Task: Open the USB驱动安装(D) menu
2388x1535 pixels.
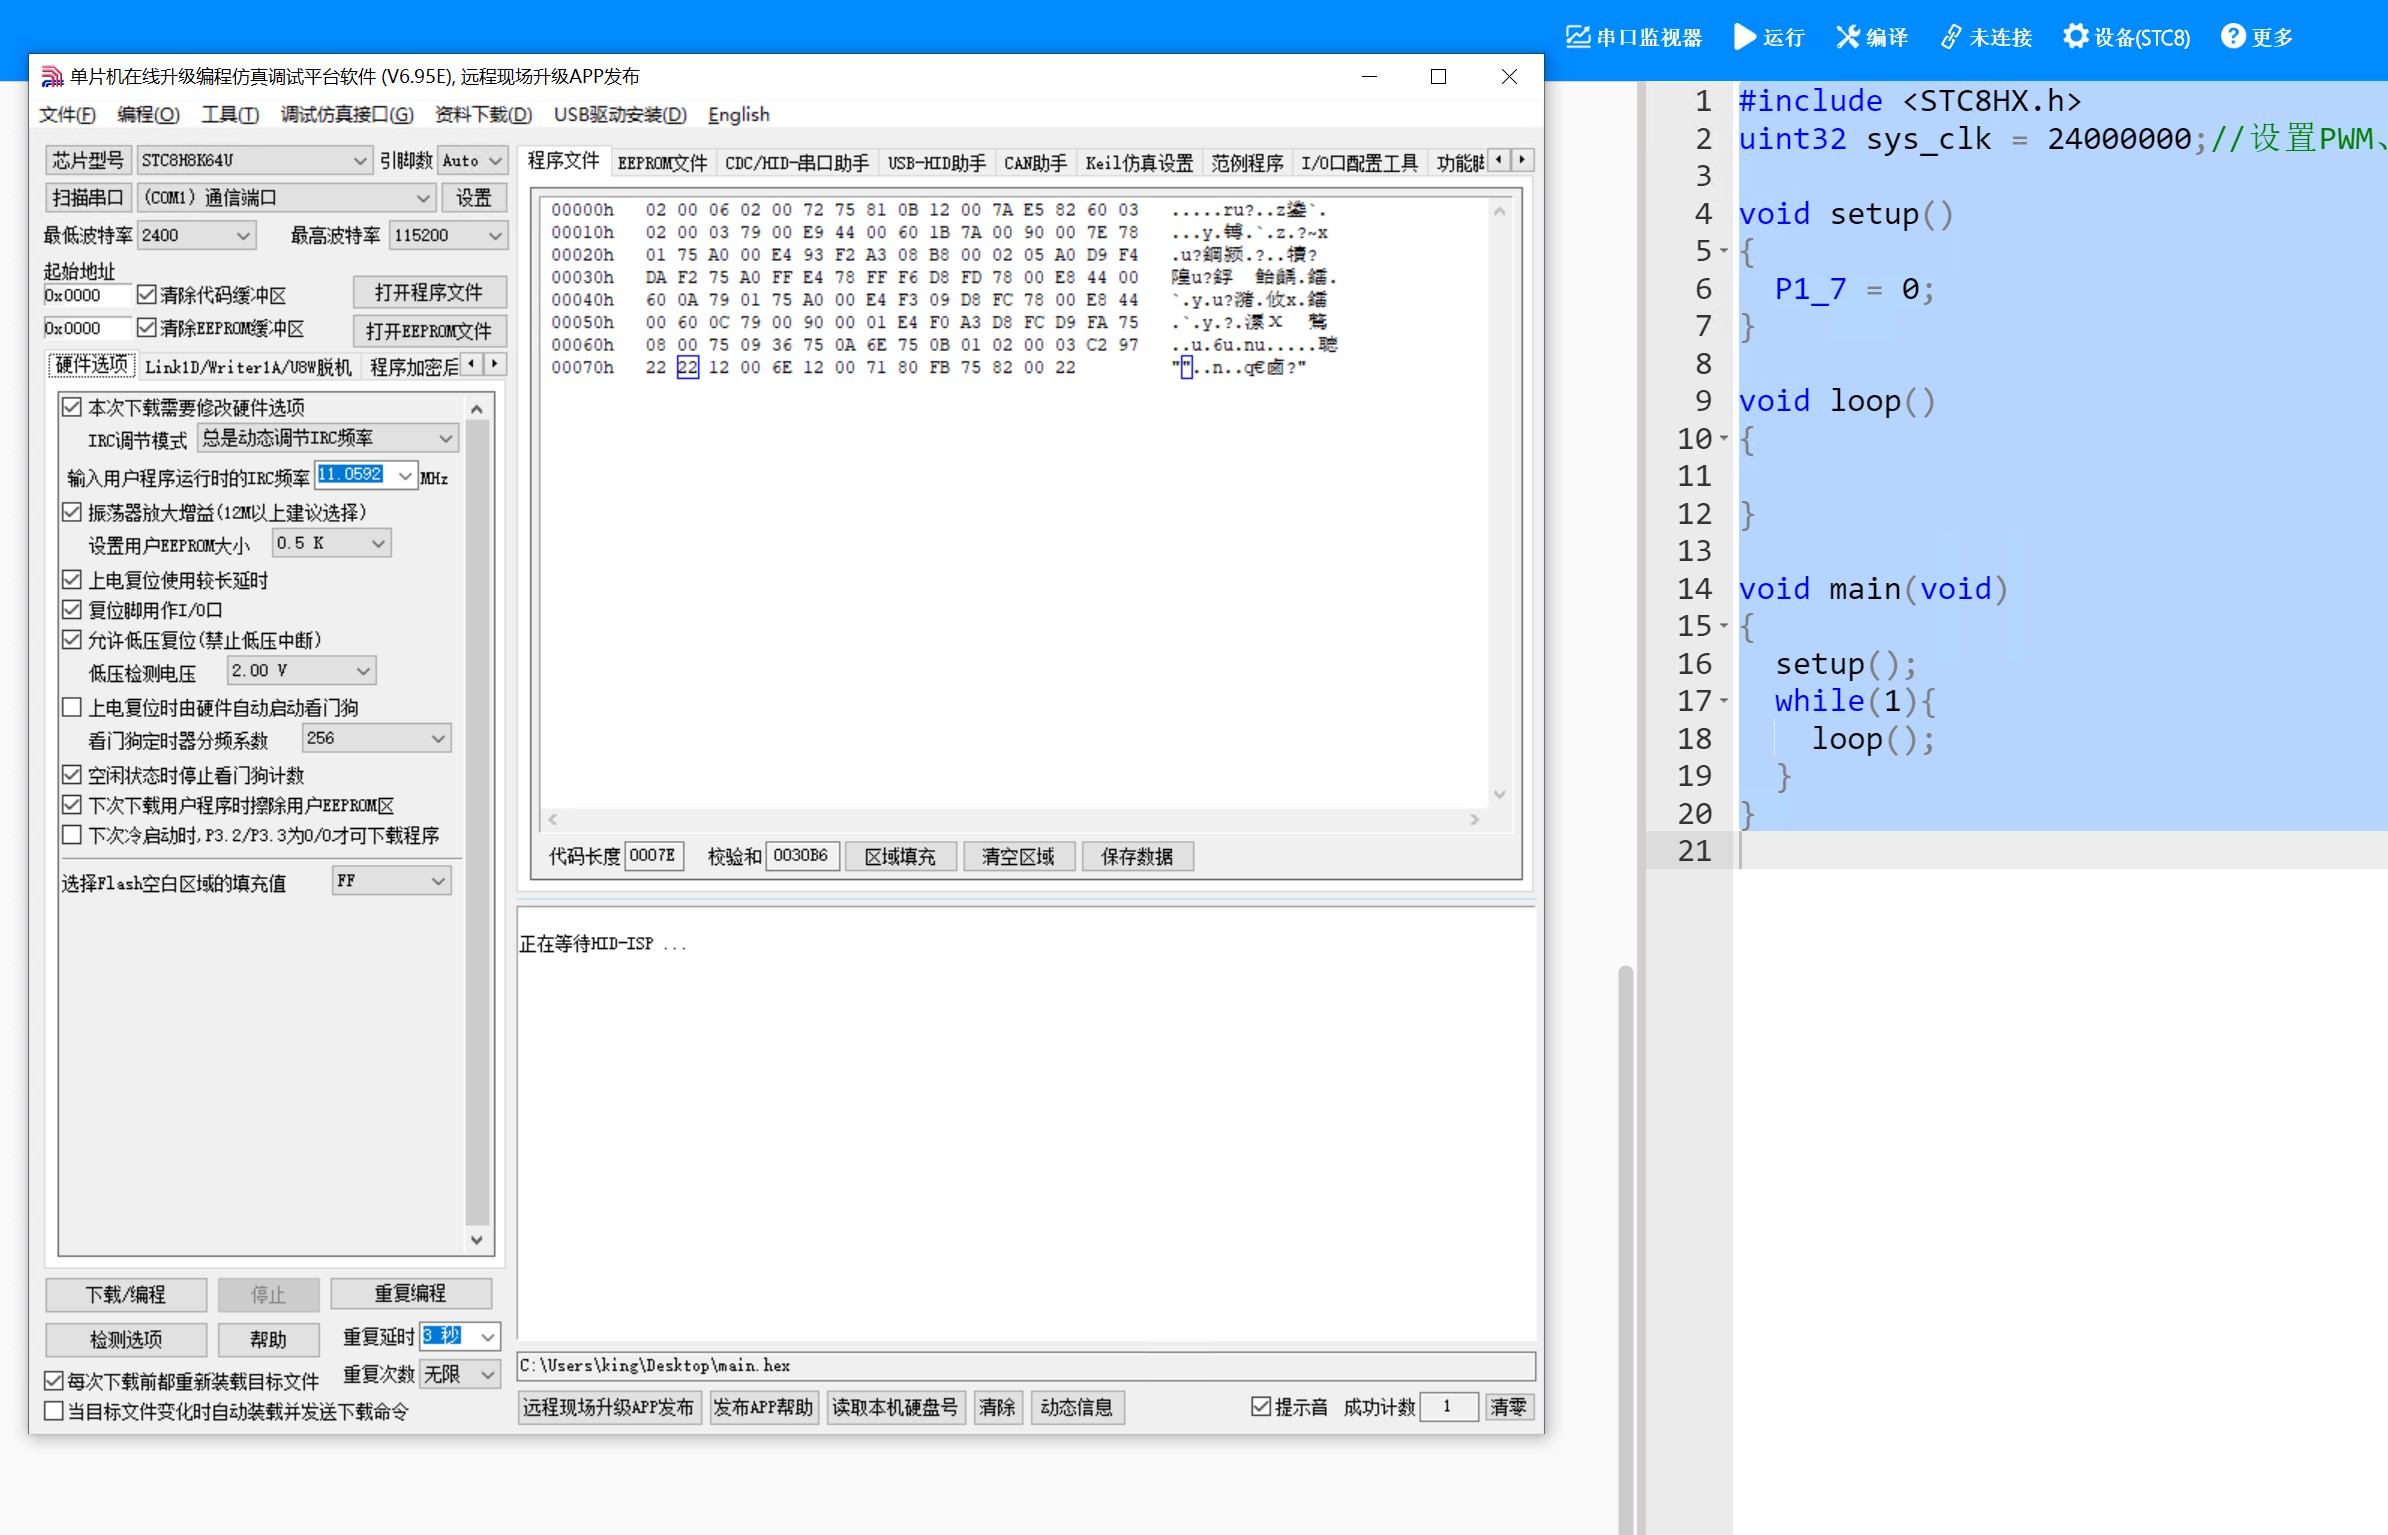Action: [620, 115]
